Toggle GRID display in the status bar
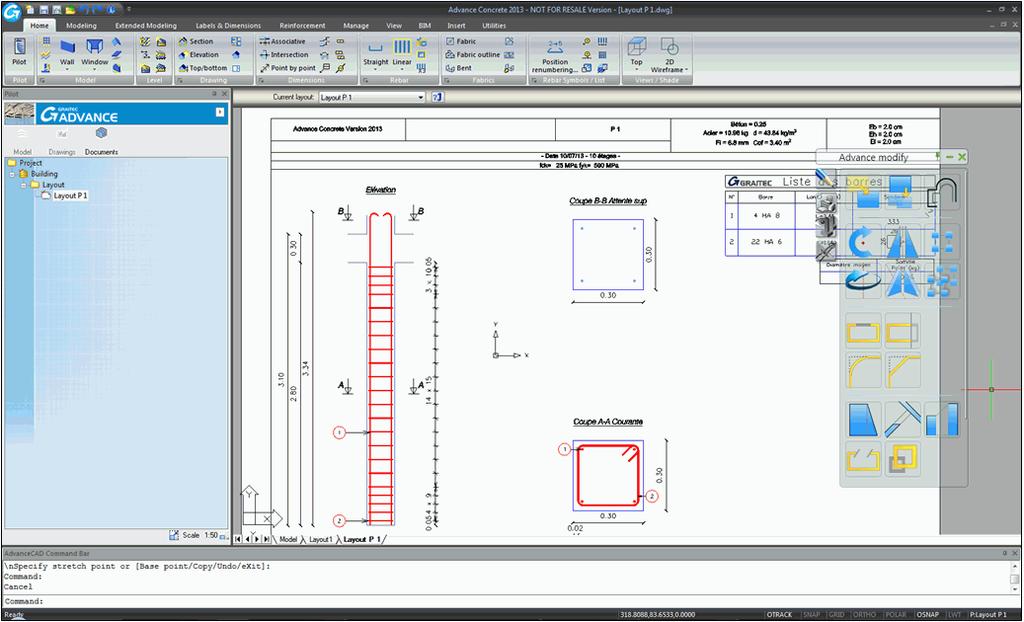The image size is (1024, 622). (836, 615)
